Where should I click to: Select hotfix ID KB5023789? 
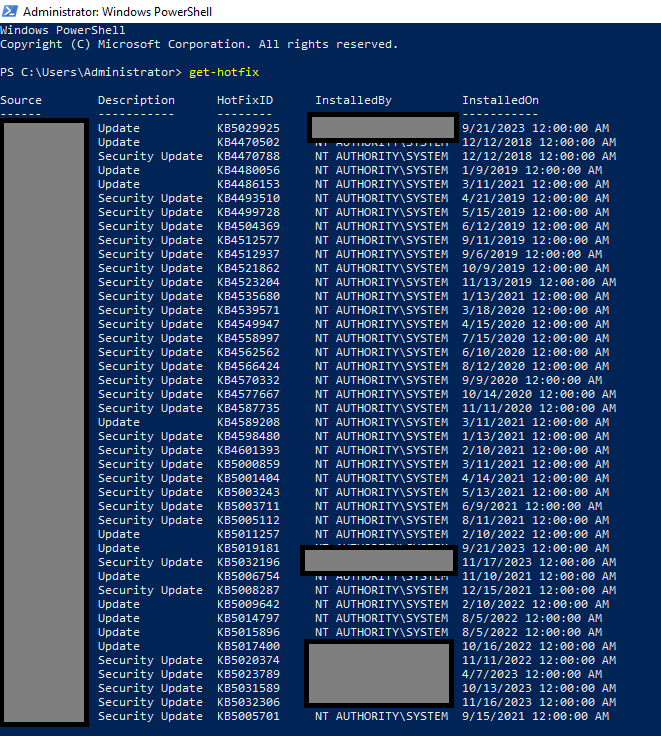point(248,675)
